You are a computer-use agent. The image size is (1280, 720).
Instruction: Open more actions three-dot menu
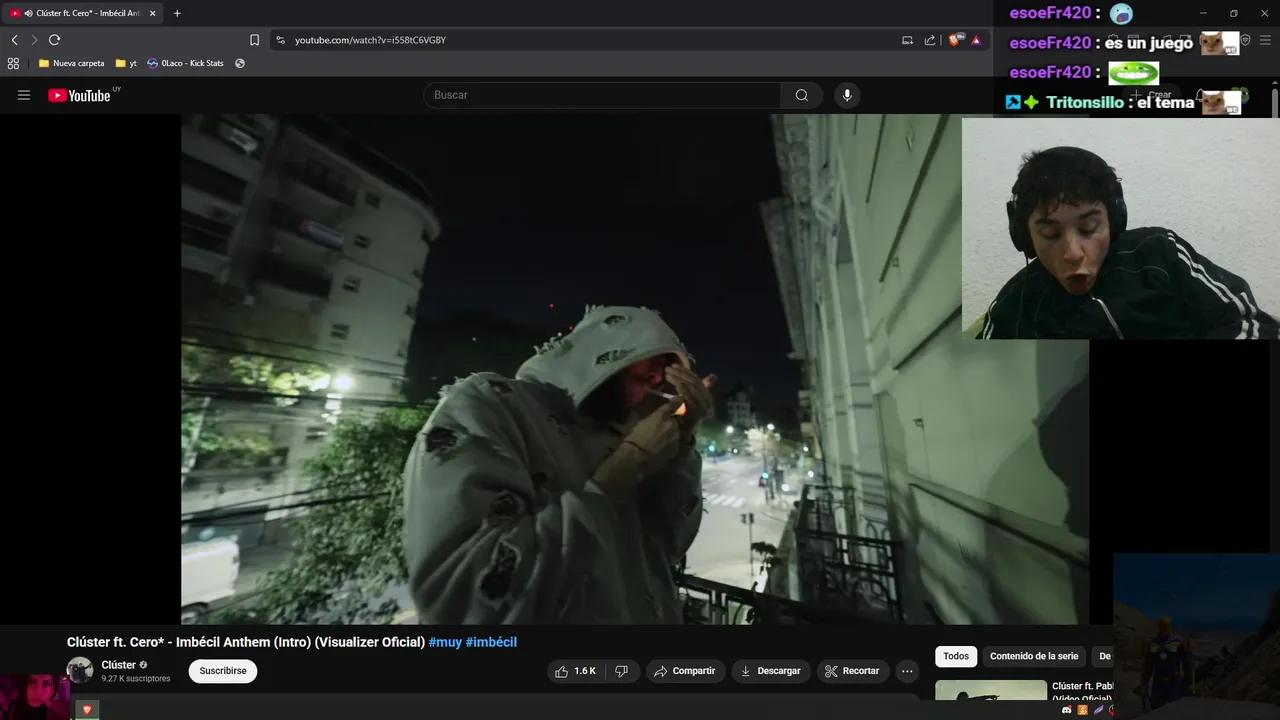907,671
